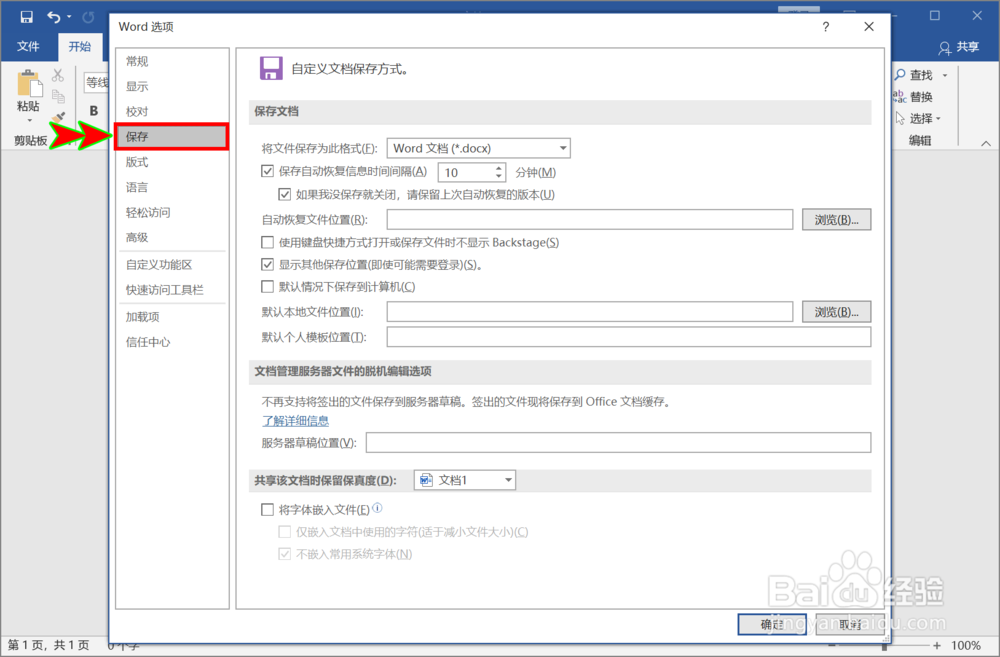The height and width of the screenshot is (657, 1000).
Task: Select the Typography (版式) category
Action: pyautogui.click(x=172, y=162)
